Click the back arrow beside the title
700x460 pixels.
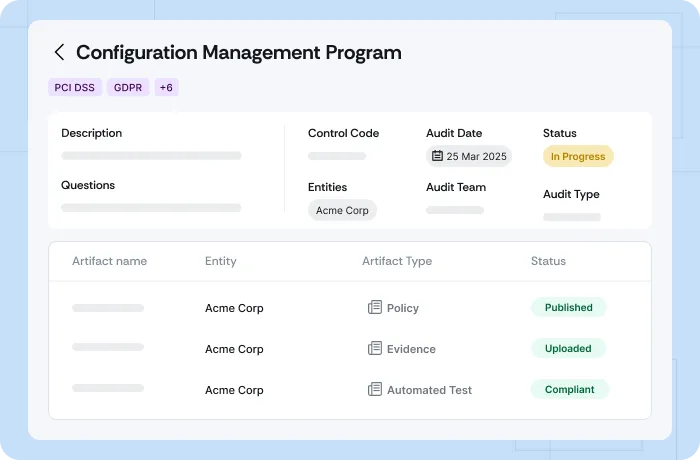click(x=59, y=53)
